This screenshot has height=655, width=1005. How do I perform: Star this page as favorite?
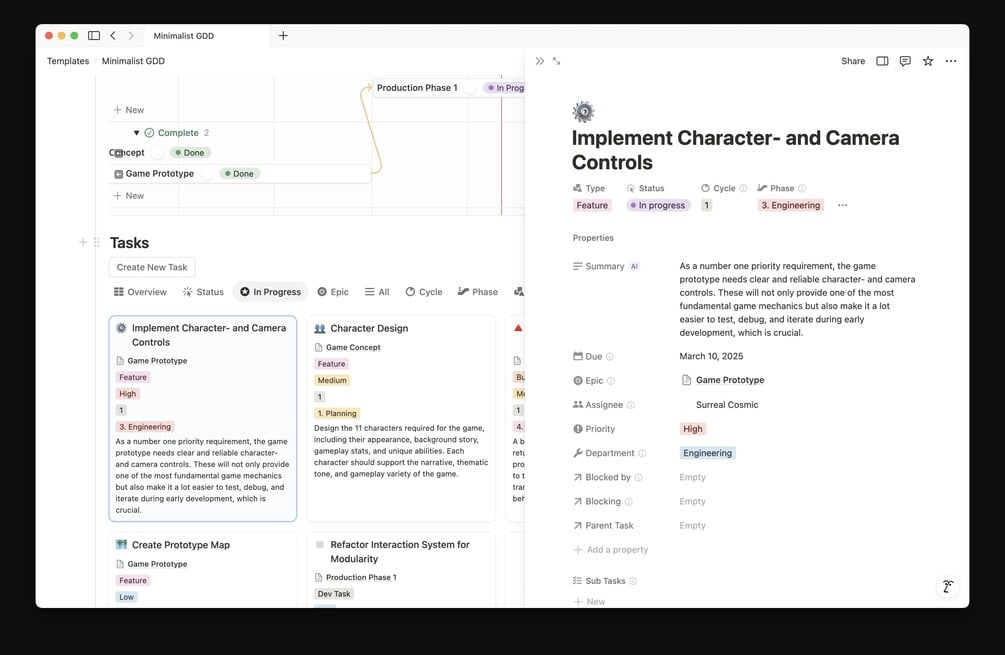928,61
